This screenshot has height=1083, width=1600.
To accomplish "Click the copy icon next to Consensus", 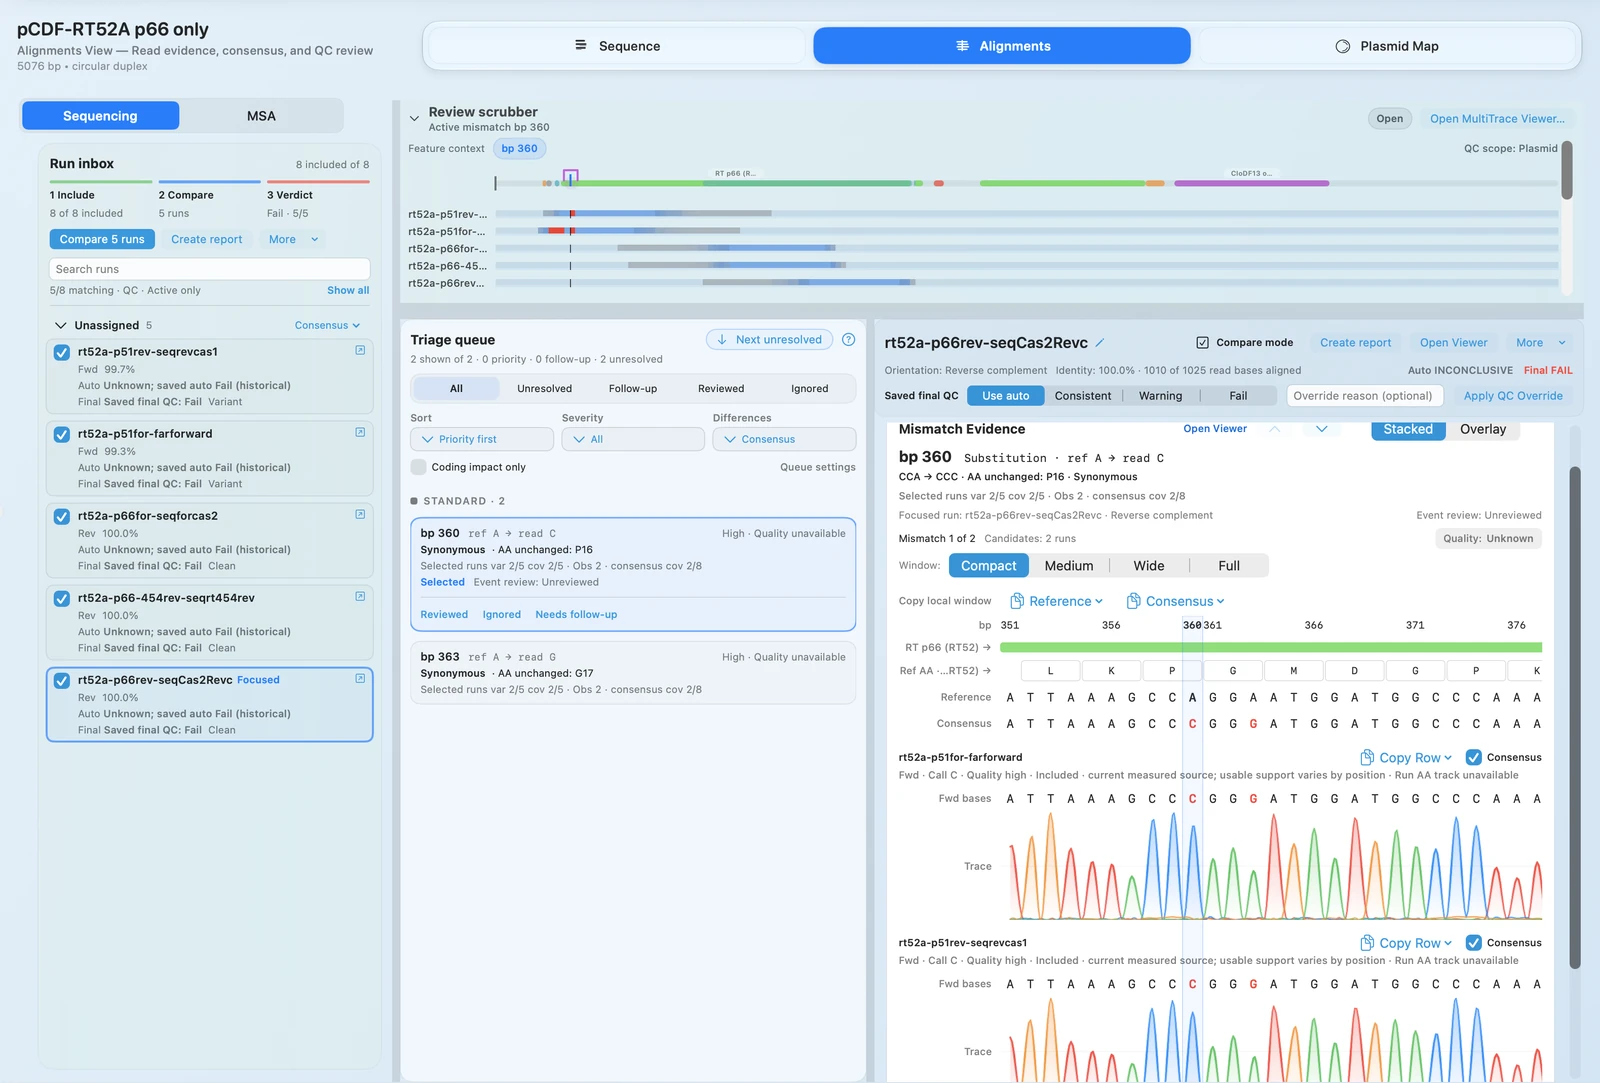I will point(1134,601).
